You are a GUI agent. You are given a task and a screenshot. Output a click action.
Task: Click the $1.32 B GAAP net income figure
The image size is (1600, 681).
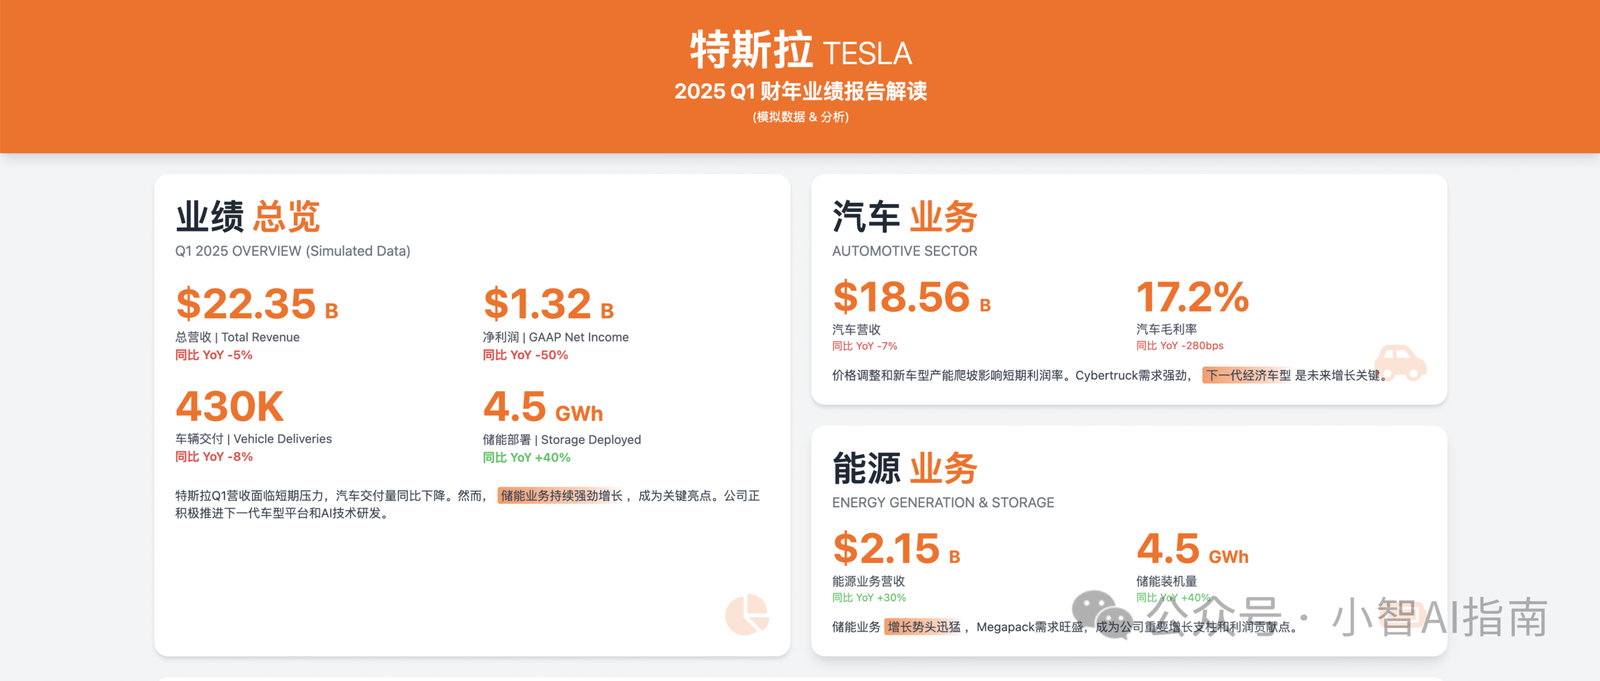click(548, 304)
